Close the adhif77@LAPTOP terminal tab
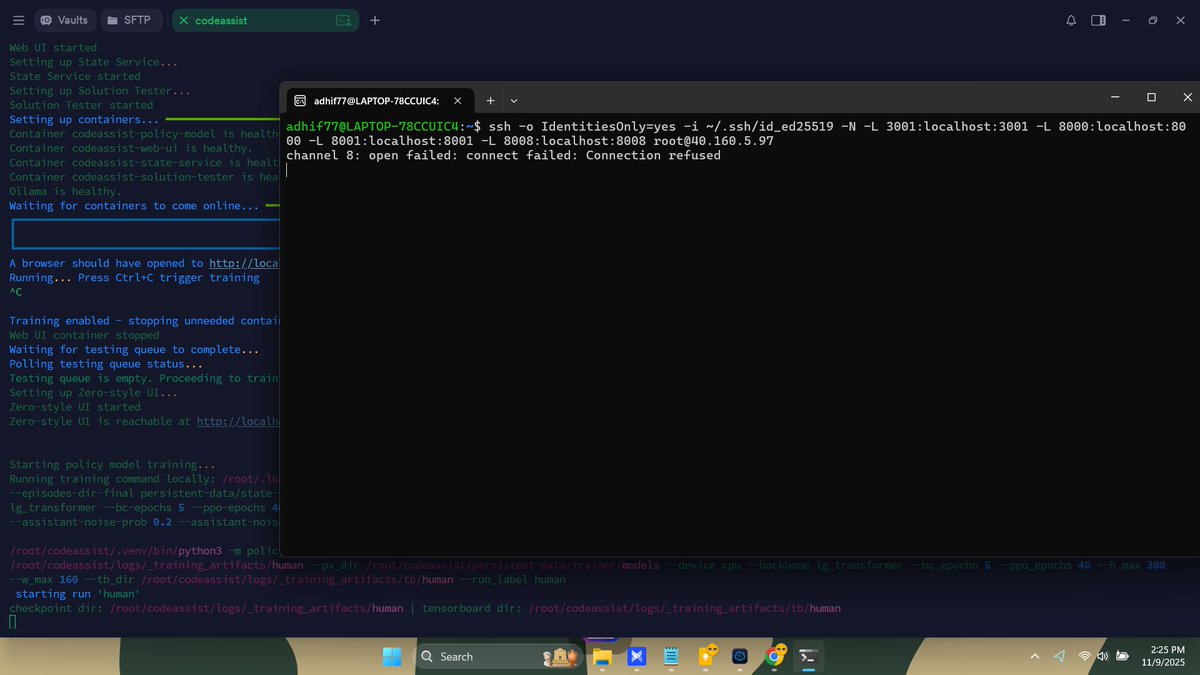 click(x=458, y=100)
